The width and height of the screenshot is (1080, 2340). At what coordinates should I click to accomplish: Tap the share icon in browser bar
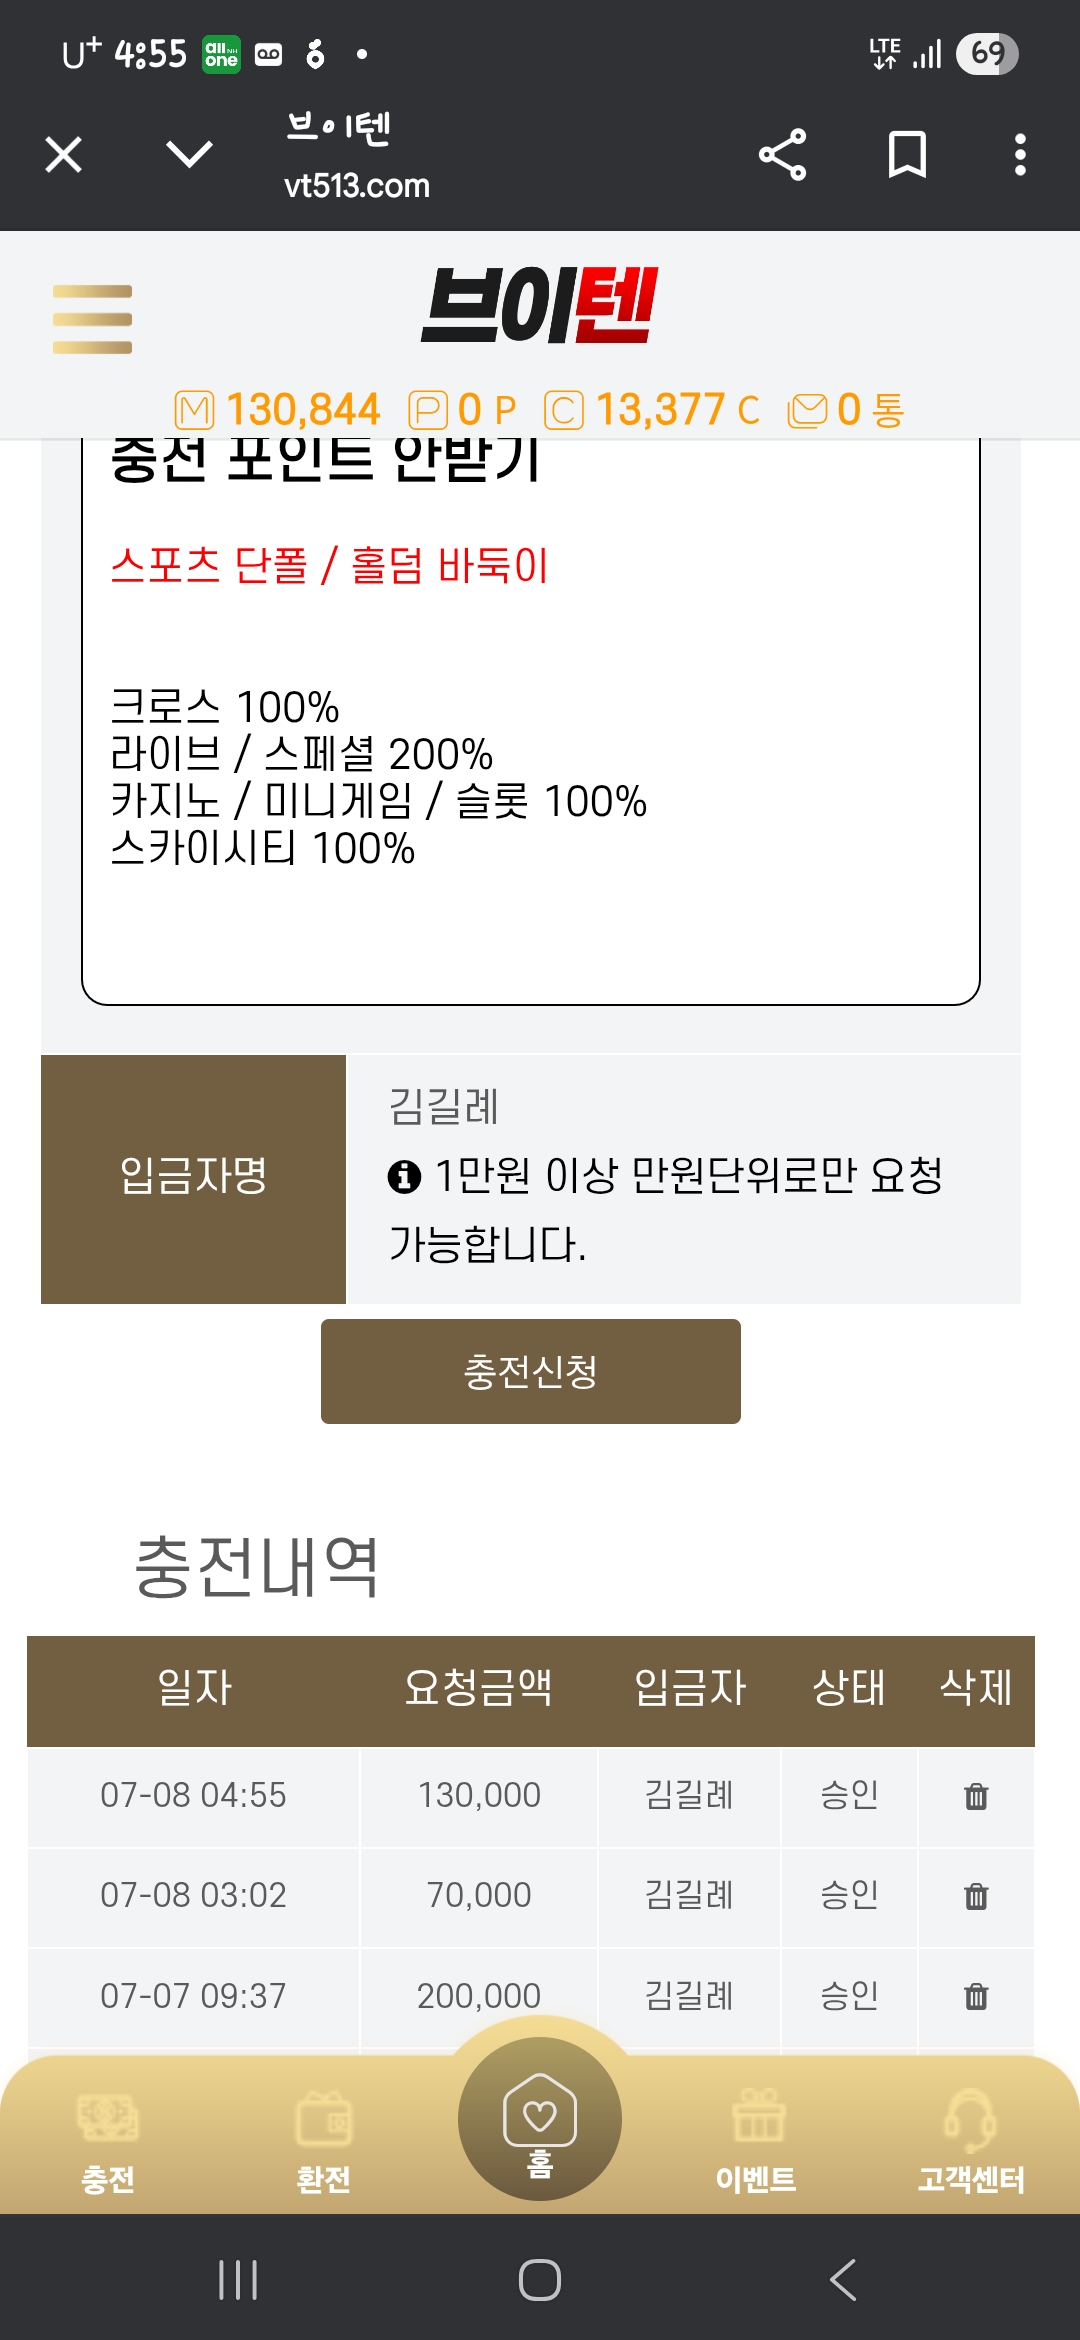point(782,155)
